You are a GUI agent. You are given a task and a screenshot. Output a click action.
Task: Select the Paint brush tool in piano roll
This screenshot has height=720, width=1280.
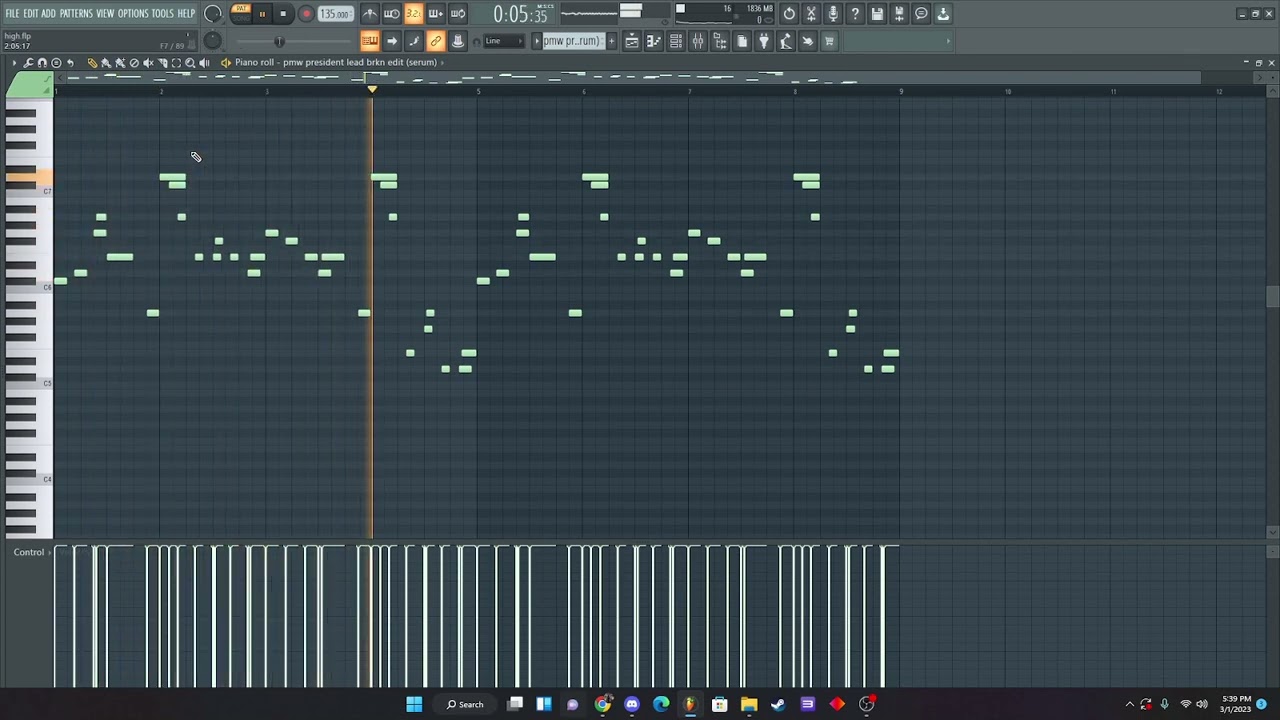[106, 62]
